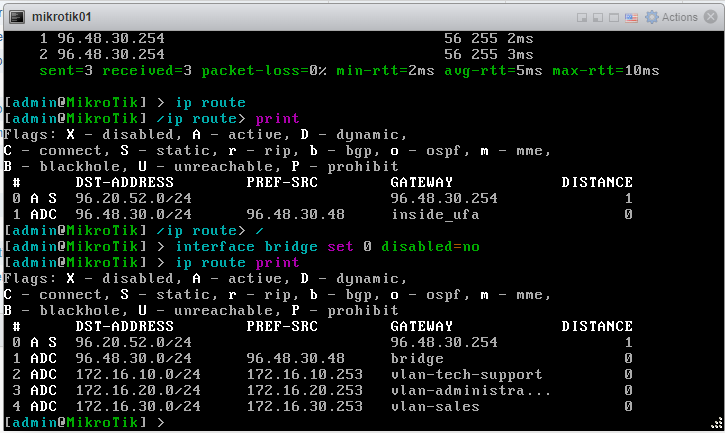Image resolution: width=725 pixels, height=433 pixels.
Task: Click the 2ms ping time value
Action: (520, 38)
